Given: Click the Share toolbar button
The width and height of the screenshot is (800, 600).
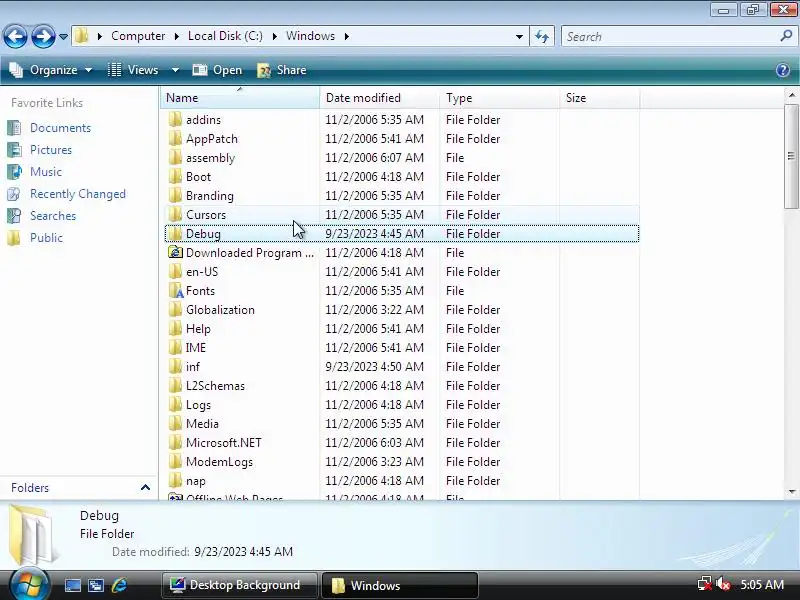Looking at the screenshot, I should click(x=282, y=70).
